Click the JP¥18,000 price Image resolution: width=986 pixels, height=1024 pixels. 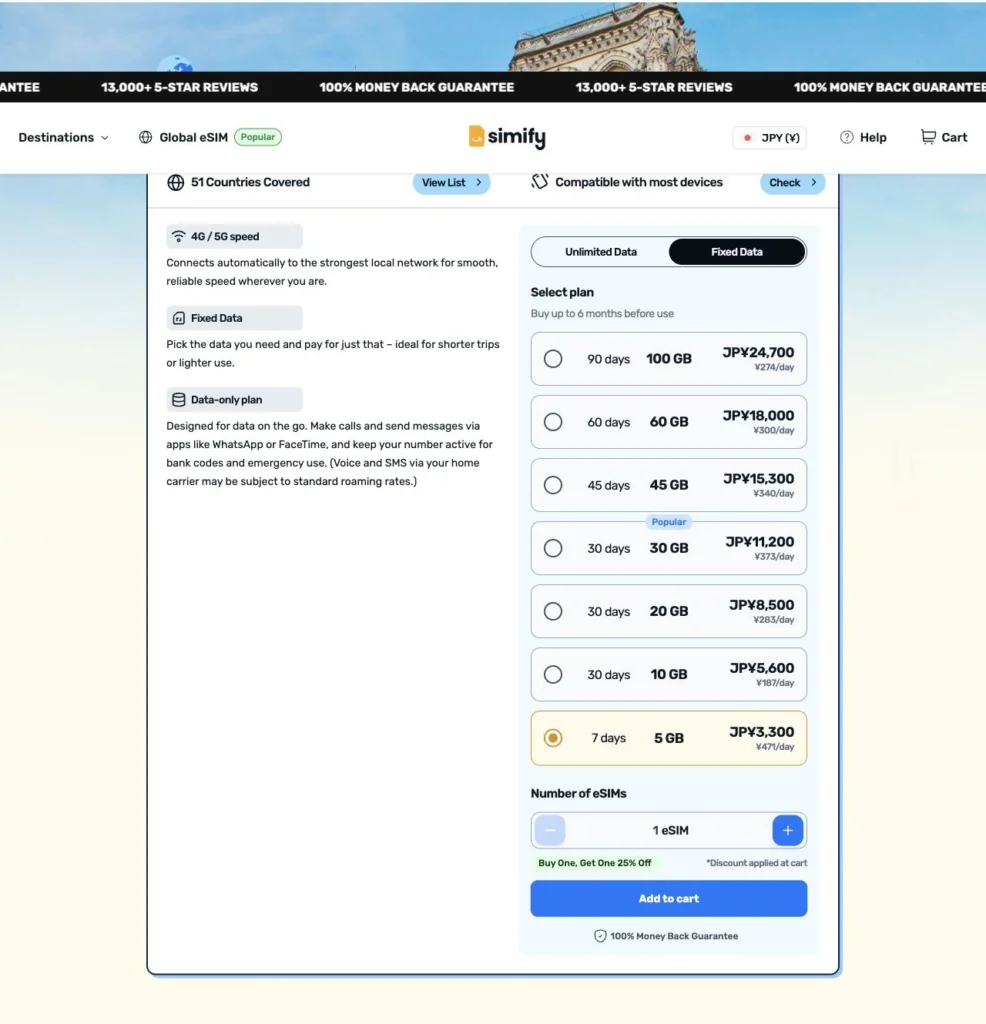pyautogui.click(x=758, y=416)
